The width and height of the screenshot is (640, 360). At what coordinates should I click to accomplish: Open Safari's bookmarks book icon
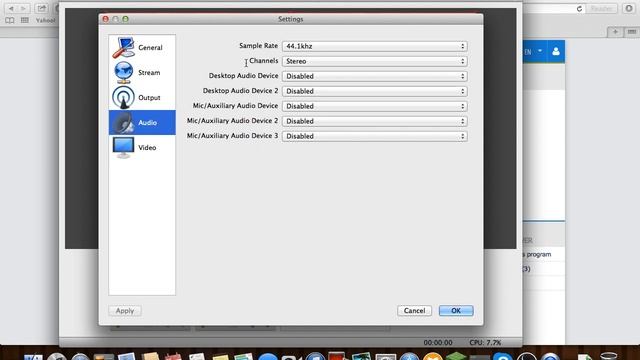coord(10,20)
